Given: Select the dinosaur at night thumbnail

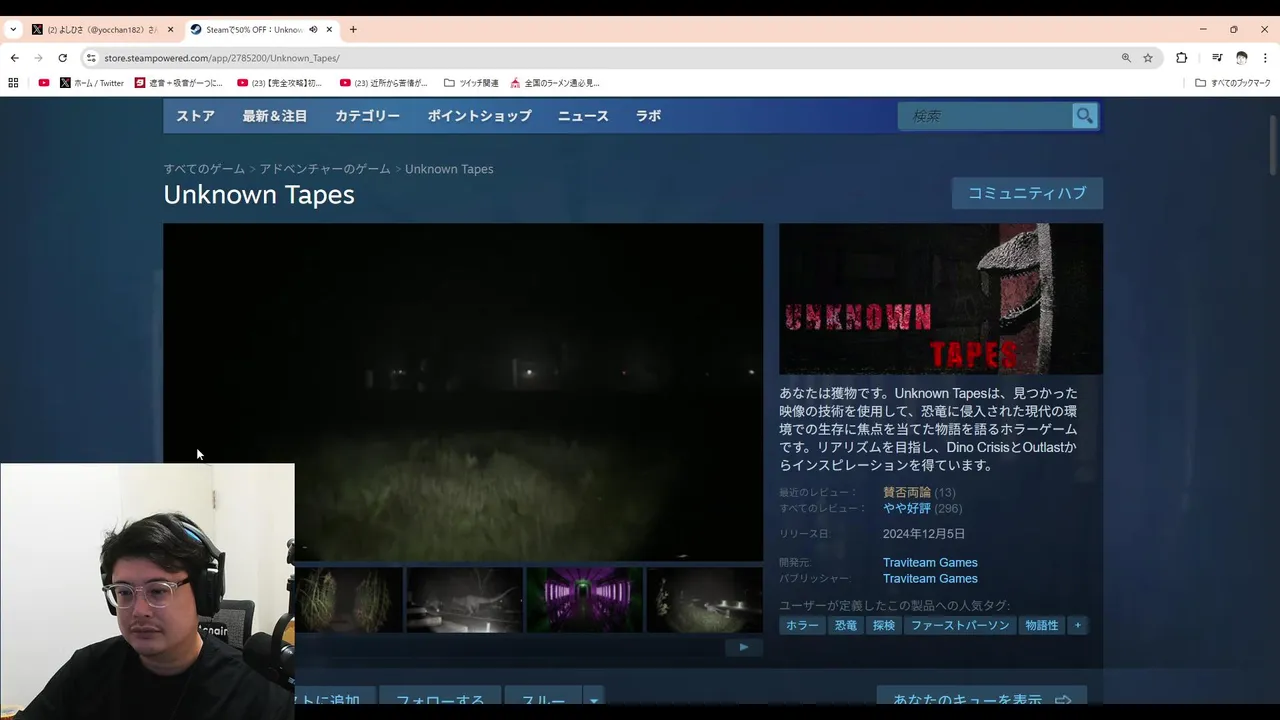Looking at the screenshot, I should click(x=465, y=600).
